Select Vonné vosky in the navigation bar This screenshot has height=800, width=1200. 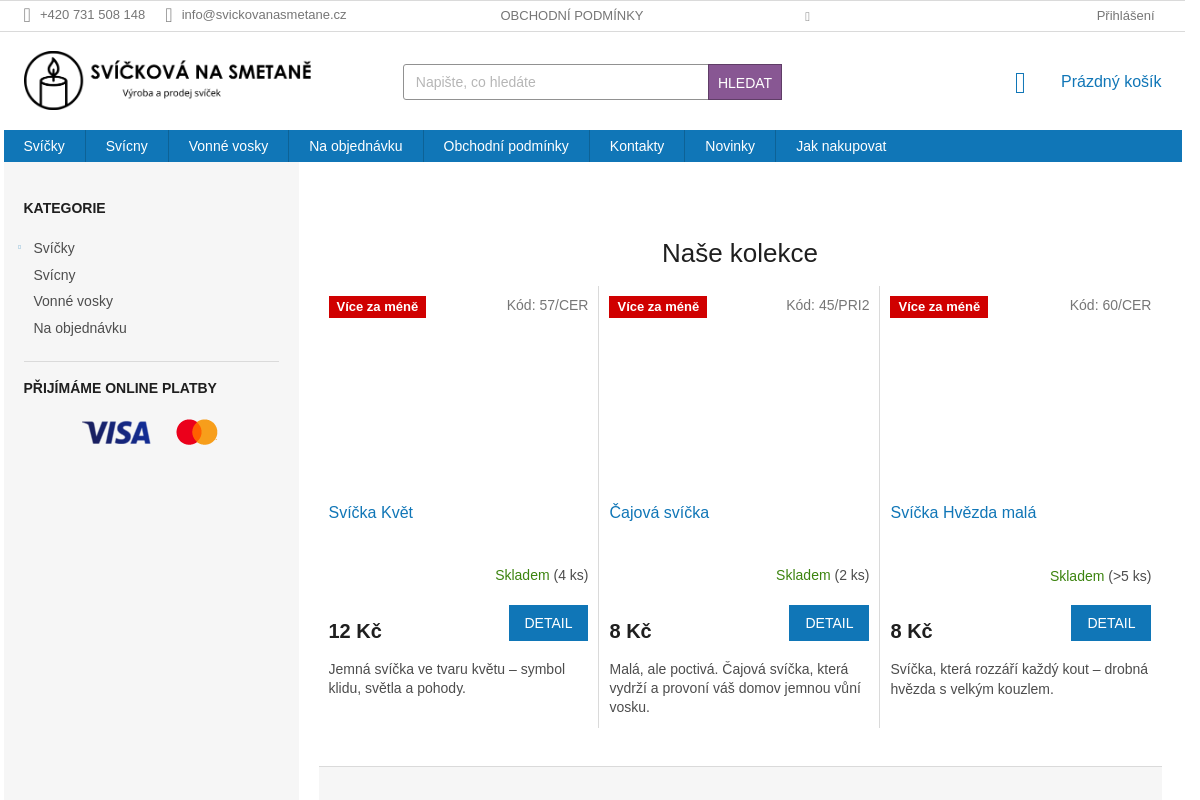(x=228, y=146)
